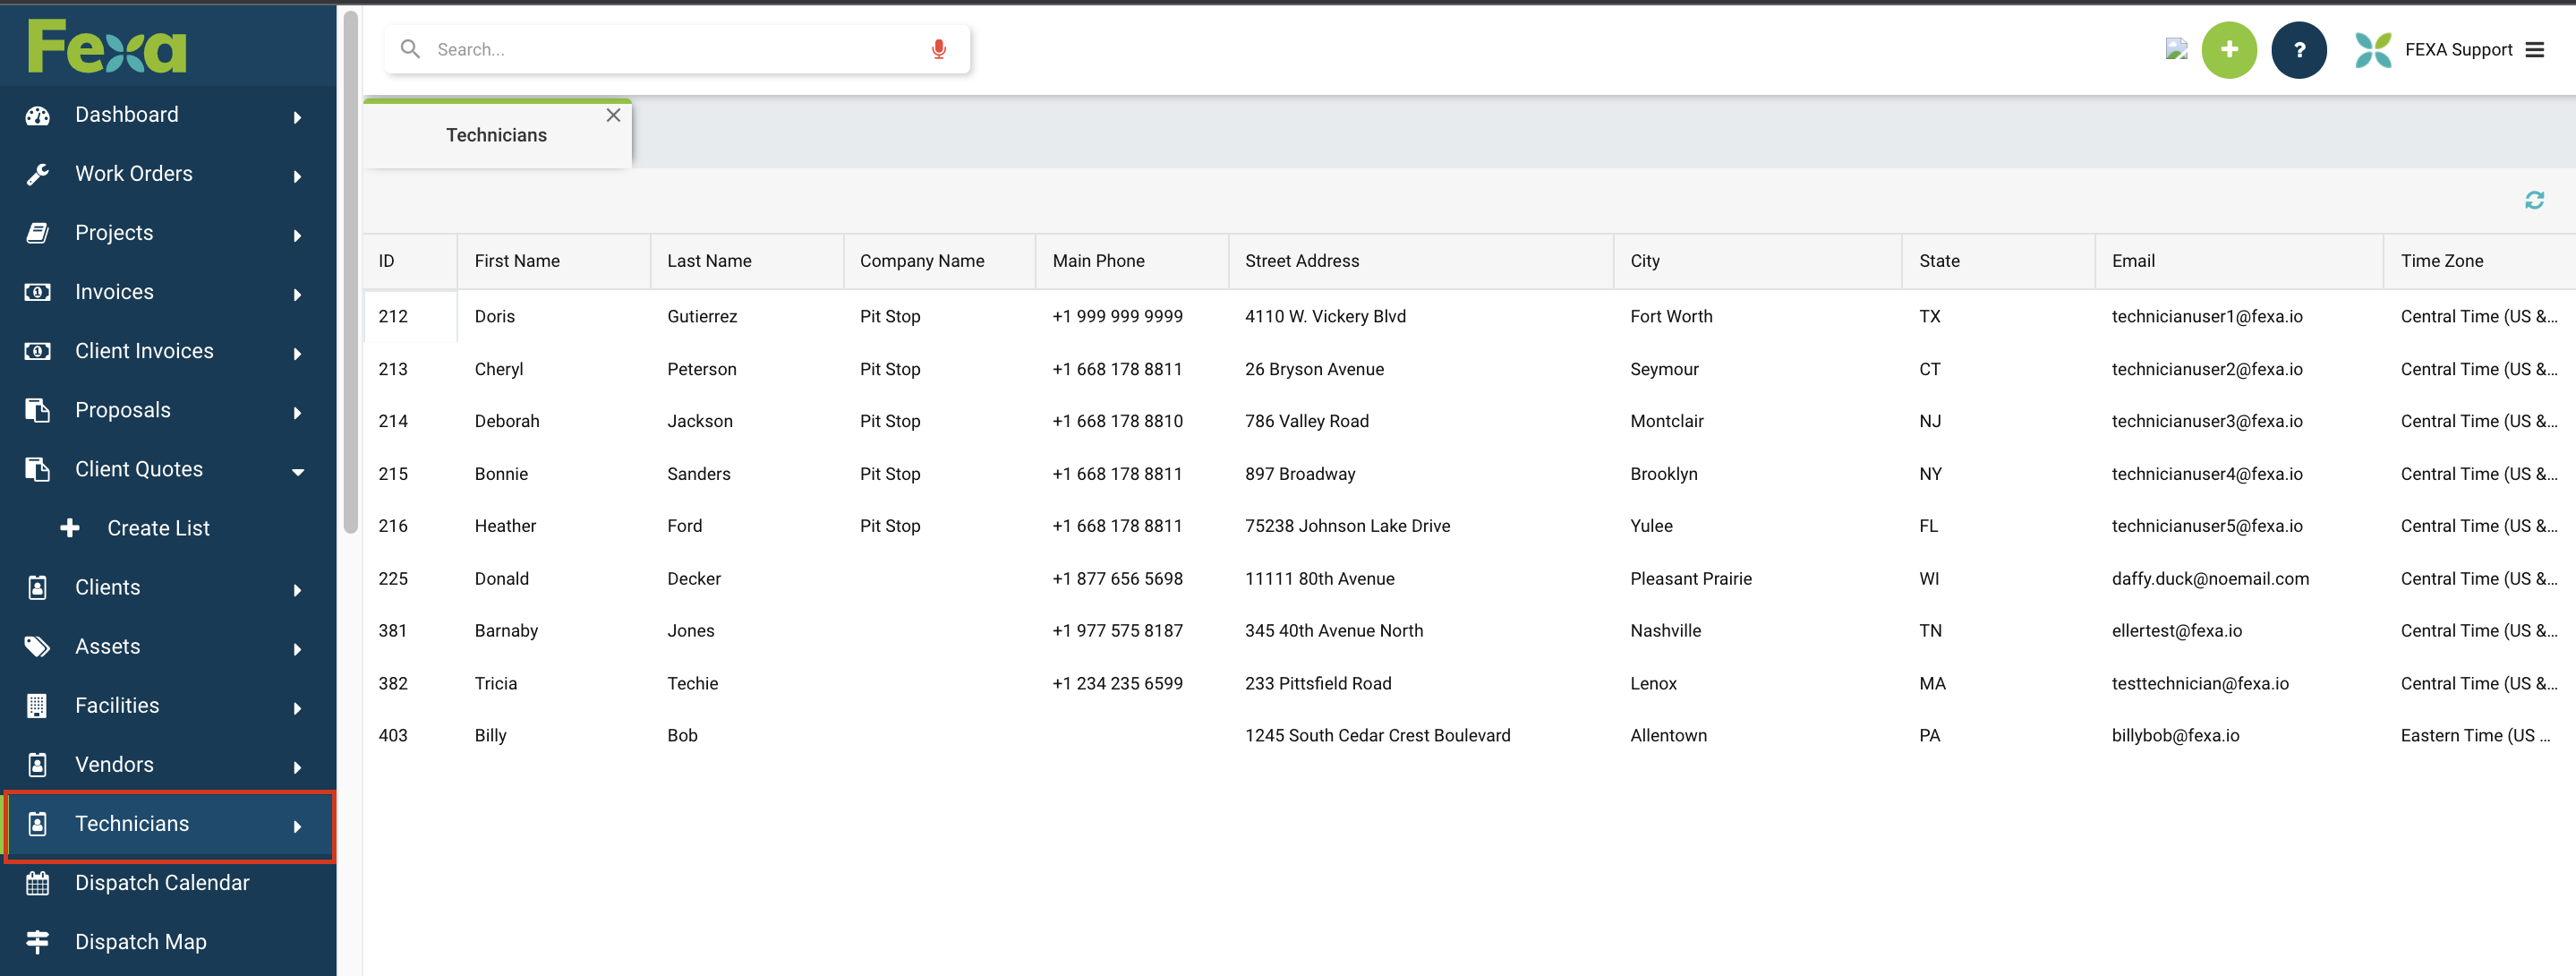
Task: Open the Dashboard icon in sidebar
Action: (37, 115)
